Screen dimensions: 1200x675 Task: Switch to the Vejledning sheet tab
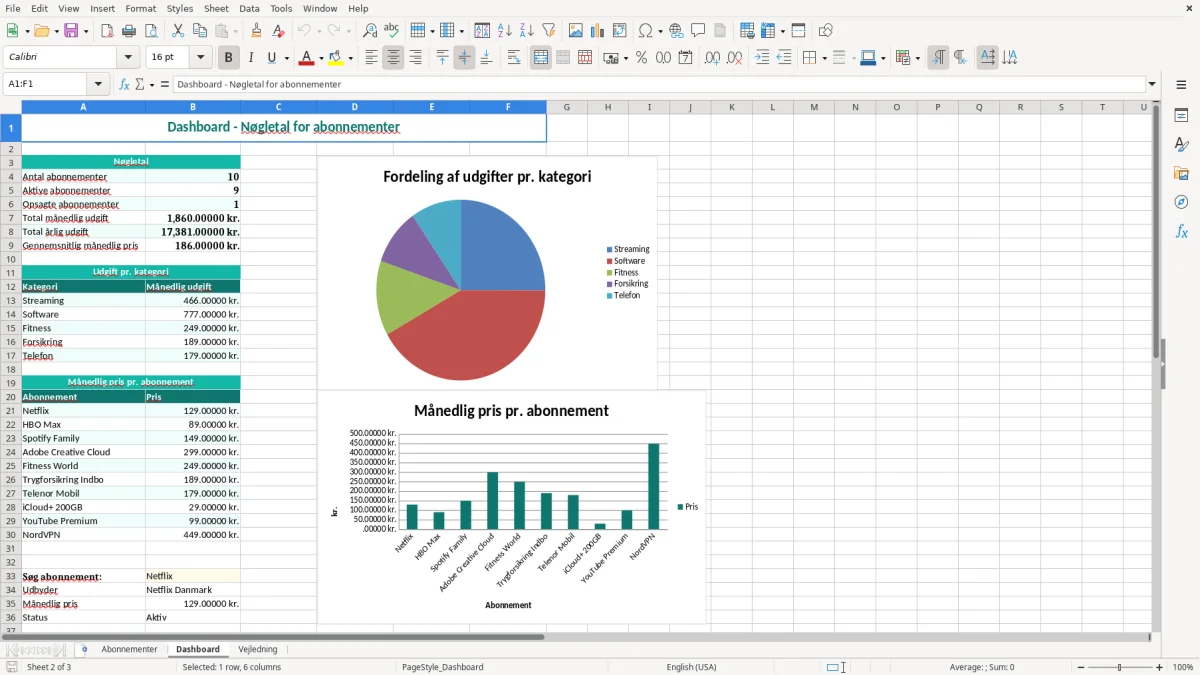click(257, 649)
